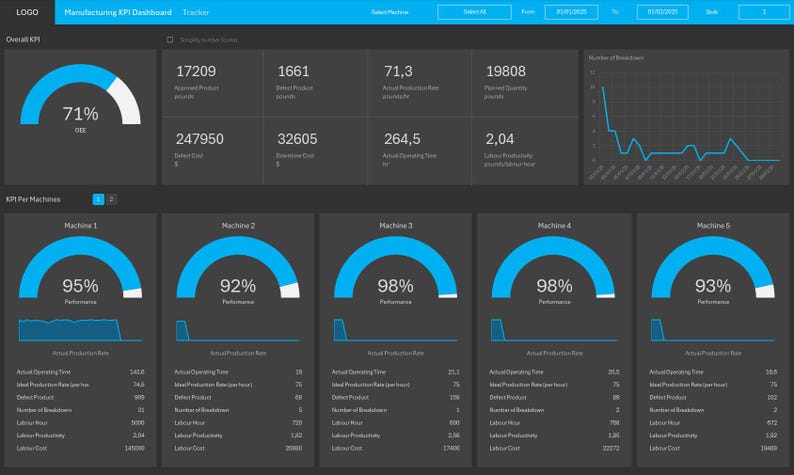This screenshot has width=794, height=475.
Task: Select Machine 5 Labour Hour value 672
Action: [772, 423]
